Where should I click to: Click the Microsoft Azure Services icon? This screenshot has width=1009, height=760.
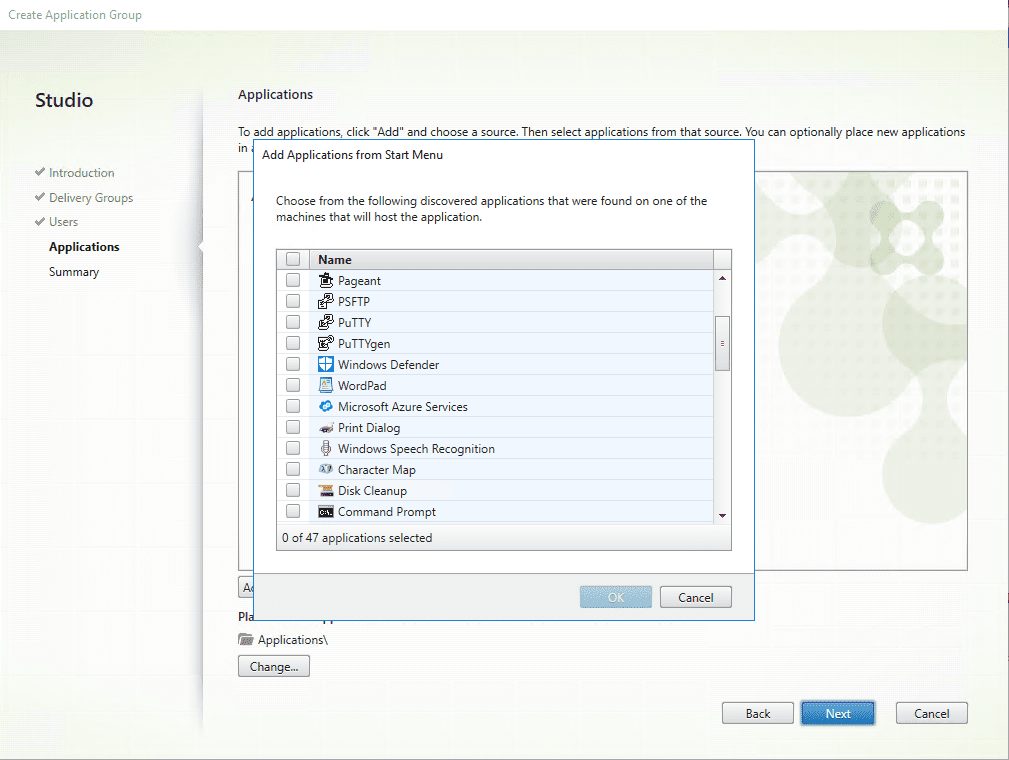pos(326,406)
